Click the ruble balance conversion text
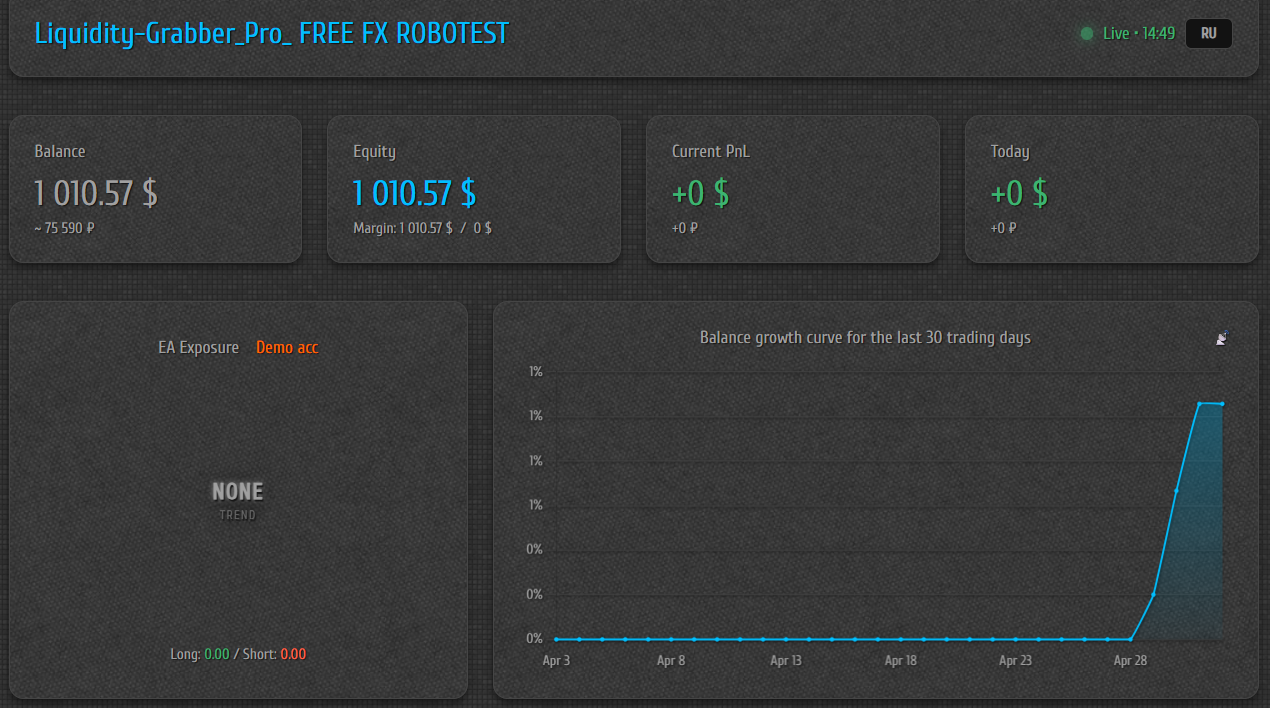The width and height of the screenshot is (1270, 708). pyautogui.click(x=64, y=228)
